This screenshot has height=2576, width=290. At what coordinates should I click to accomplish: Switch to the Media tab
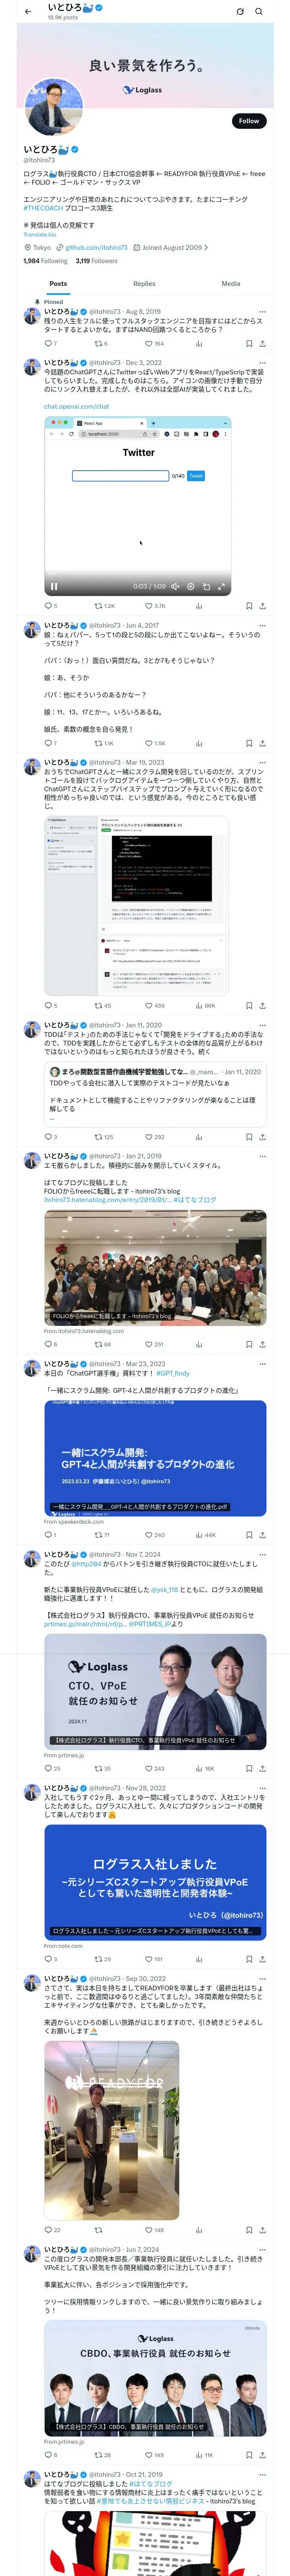tap(231, 284)
